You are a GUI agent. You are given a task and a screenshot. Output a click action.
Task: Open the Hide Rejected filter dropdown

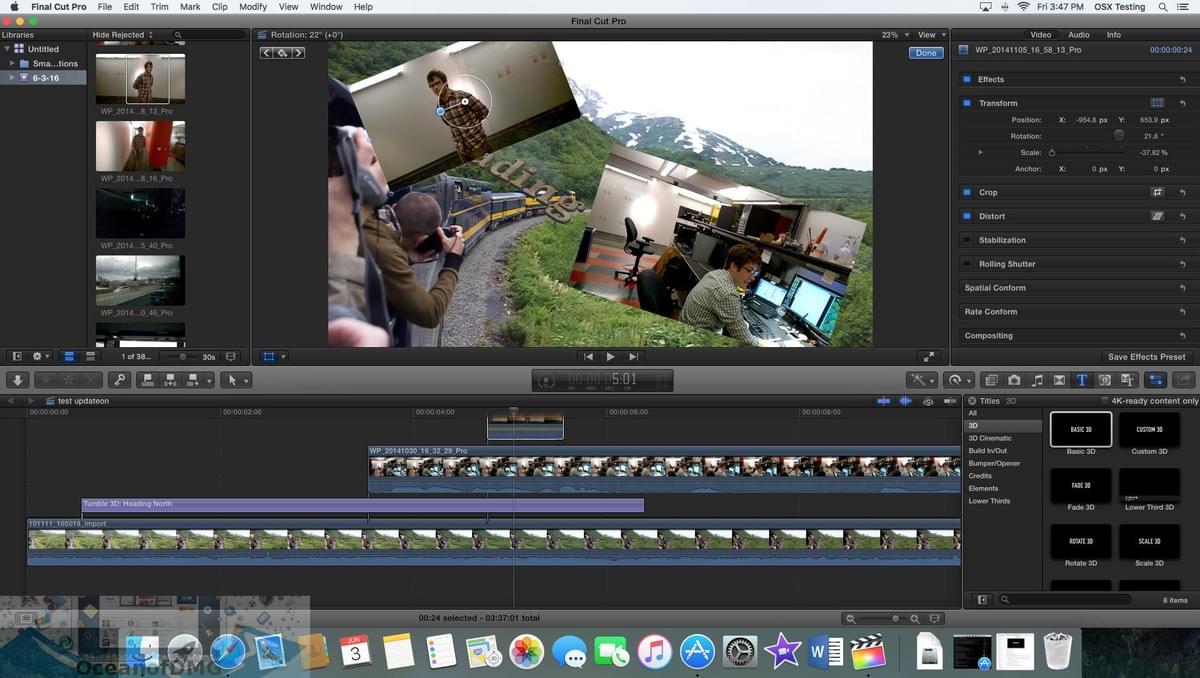point(122,35)
